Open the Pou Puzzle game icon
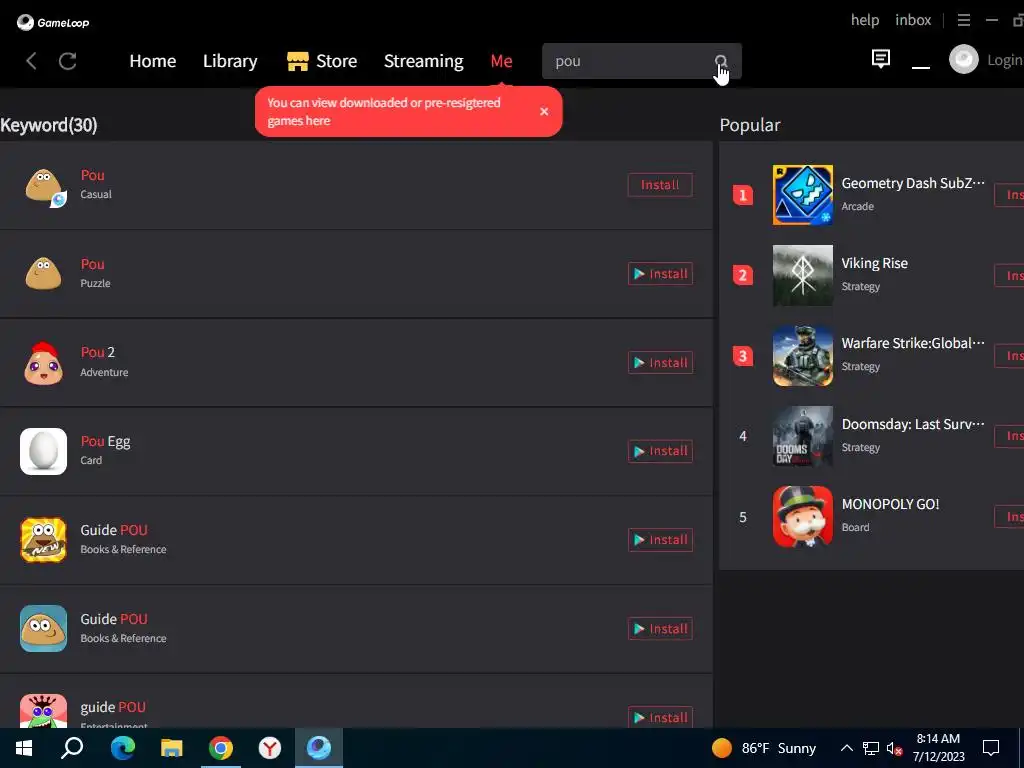The height and width of the screenshot is (768, 1024). pos(43,274)
